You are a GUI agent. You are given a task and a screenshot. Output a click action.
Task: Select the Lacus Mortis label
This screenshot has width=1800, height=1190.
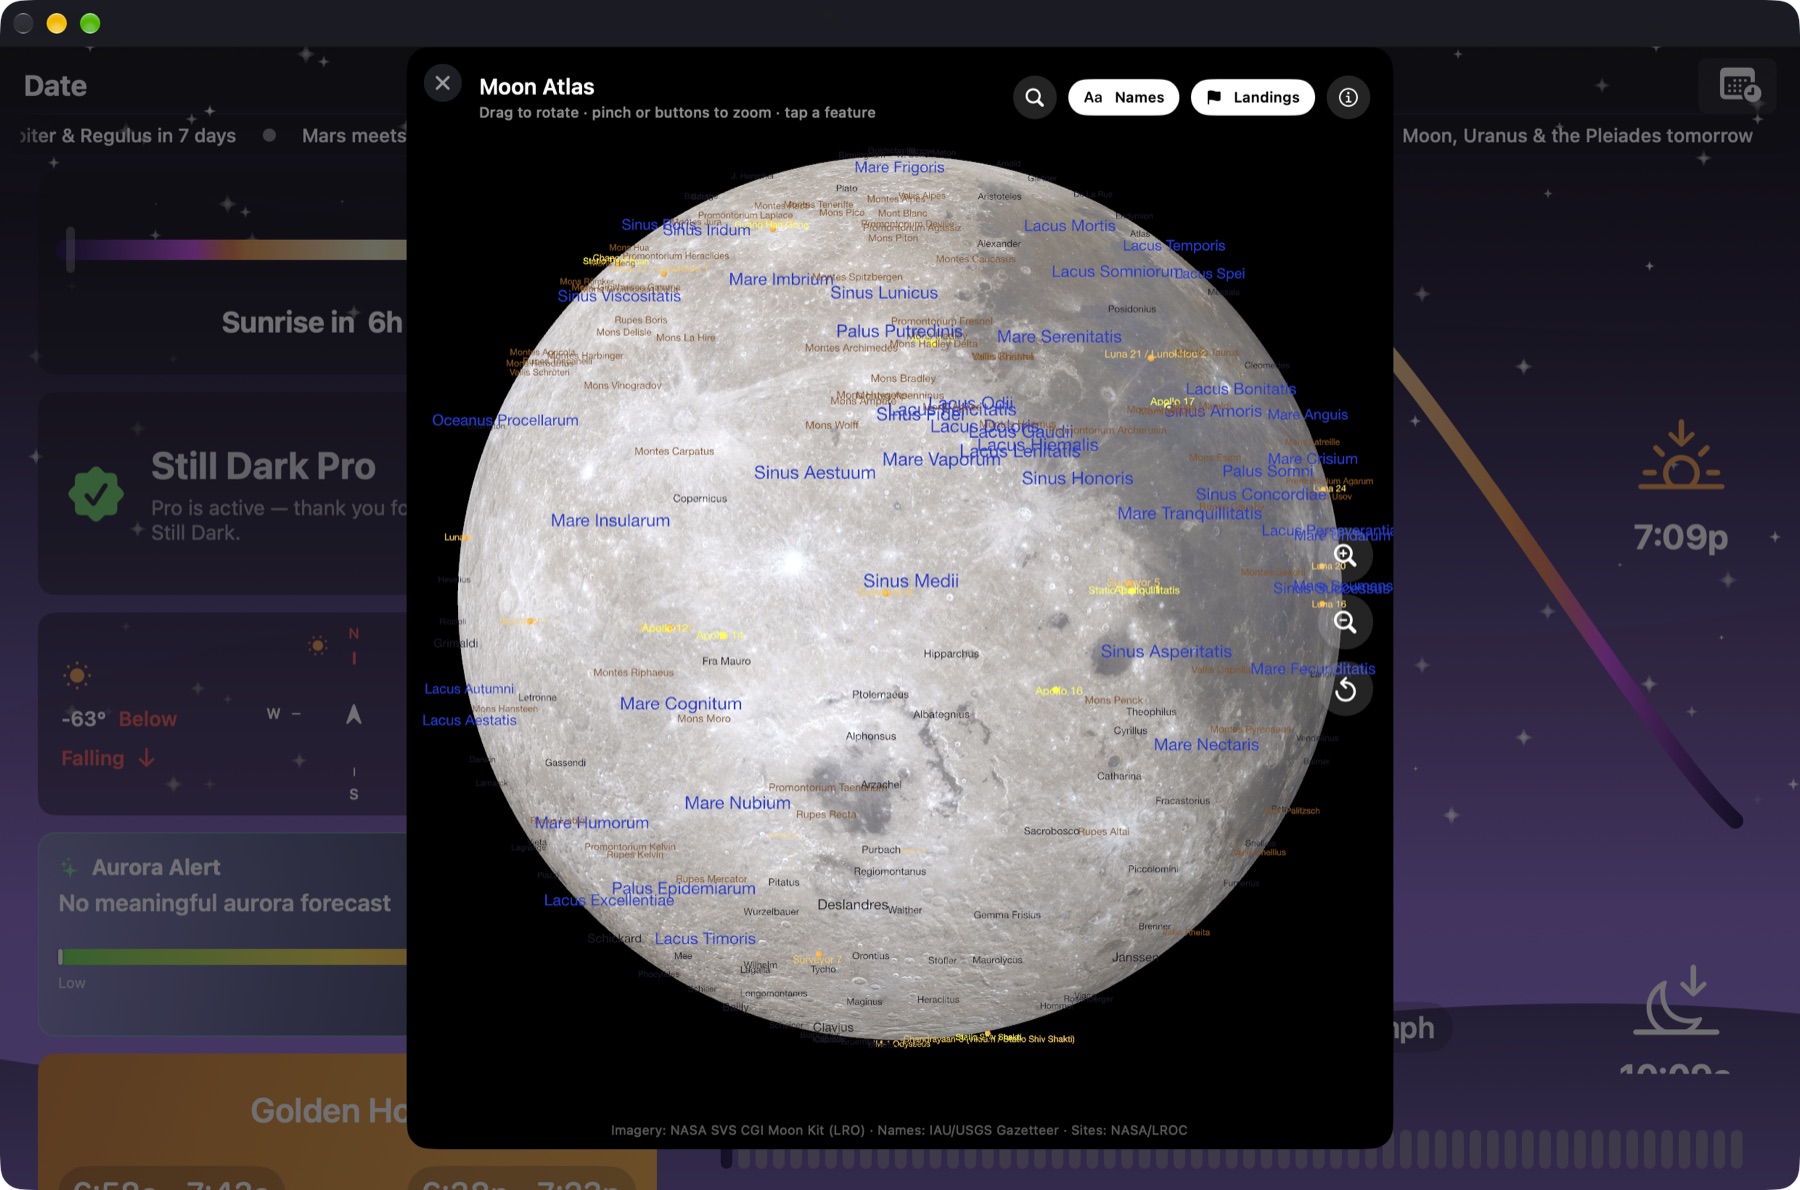(1069, 226)
